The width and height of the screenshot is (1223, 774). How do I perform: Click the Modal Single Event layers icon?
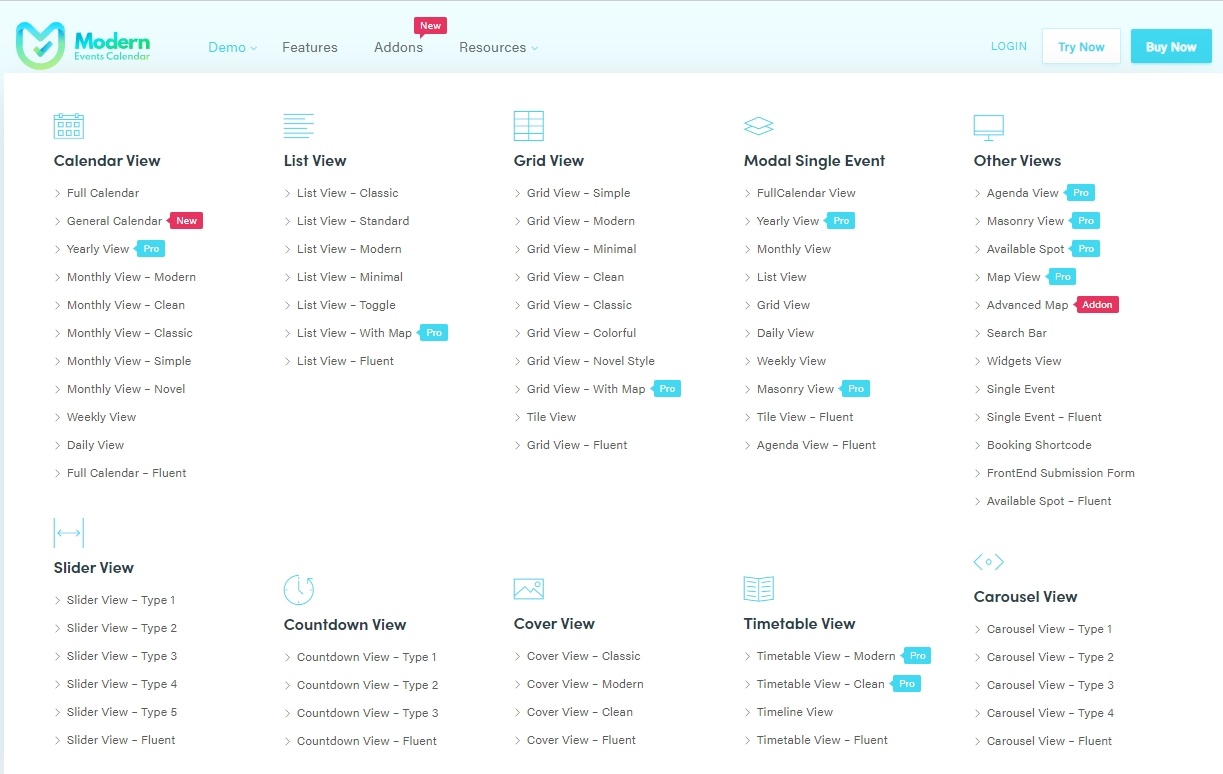(x=759, y=126)
